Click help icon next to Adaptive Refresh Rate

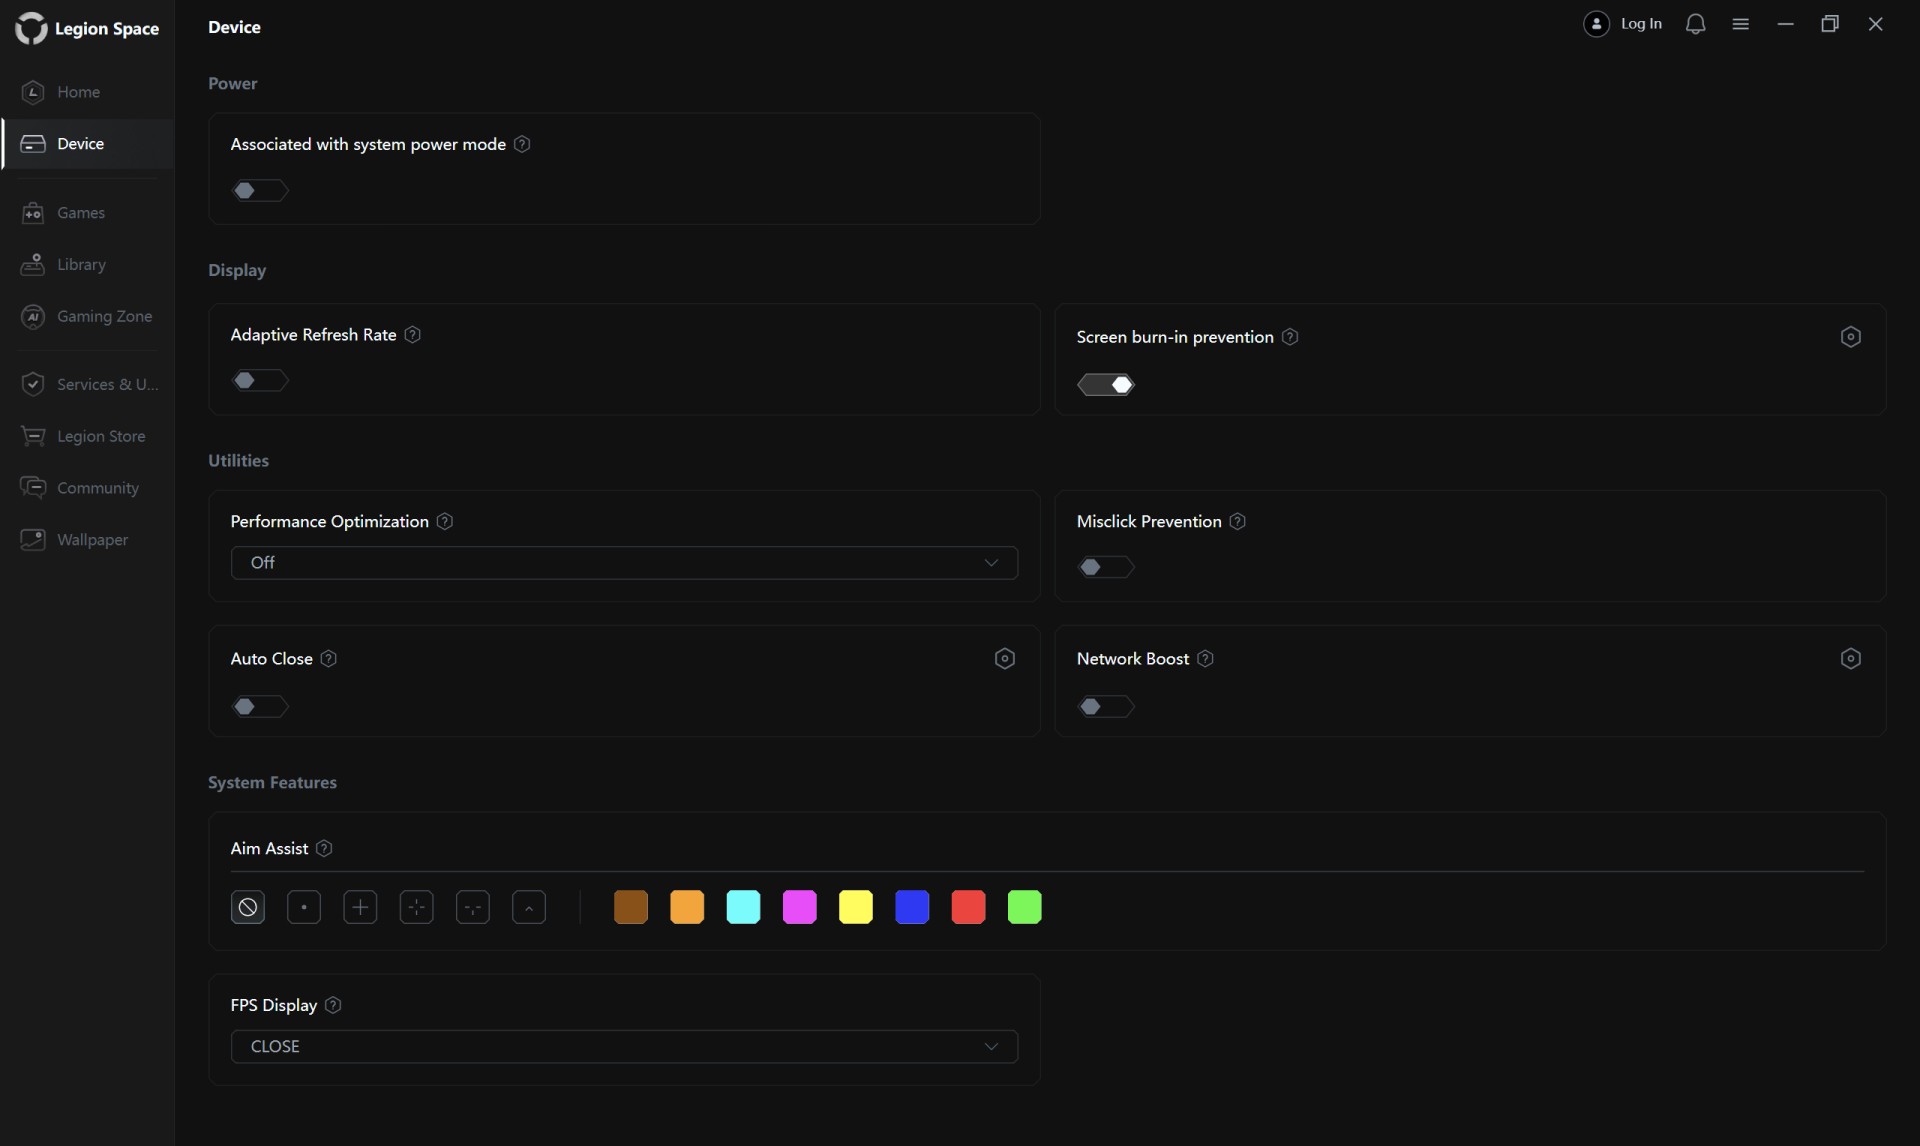pyautogui.click(x=412, y=335)
